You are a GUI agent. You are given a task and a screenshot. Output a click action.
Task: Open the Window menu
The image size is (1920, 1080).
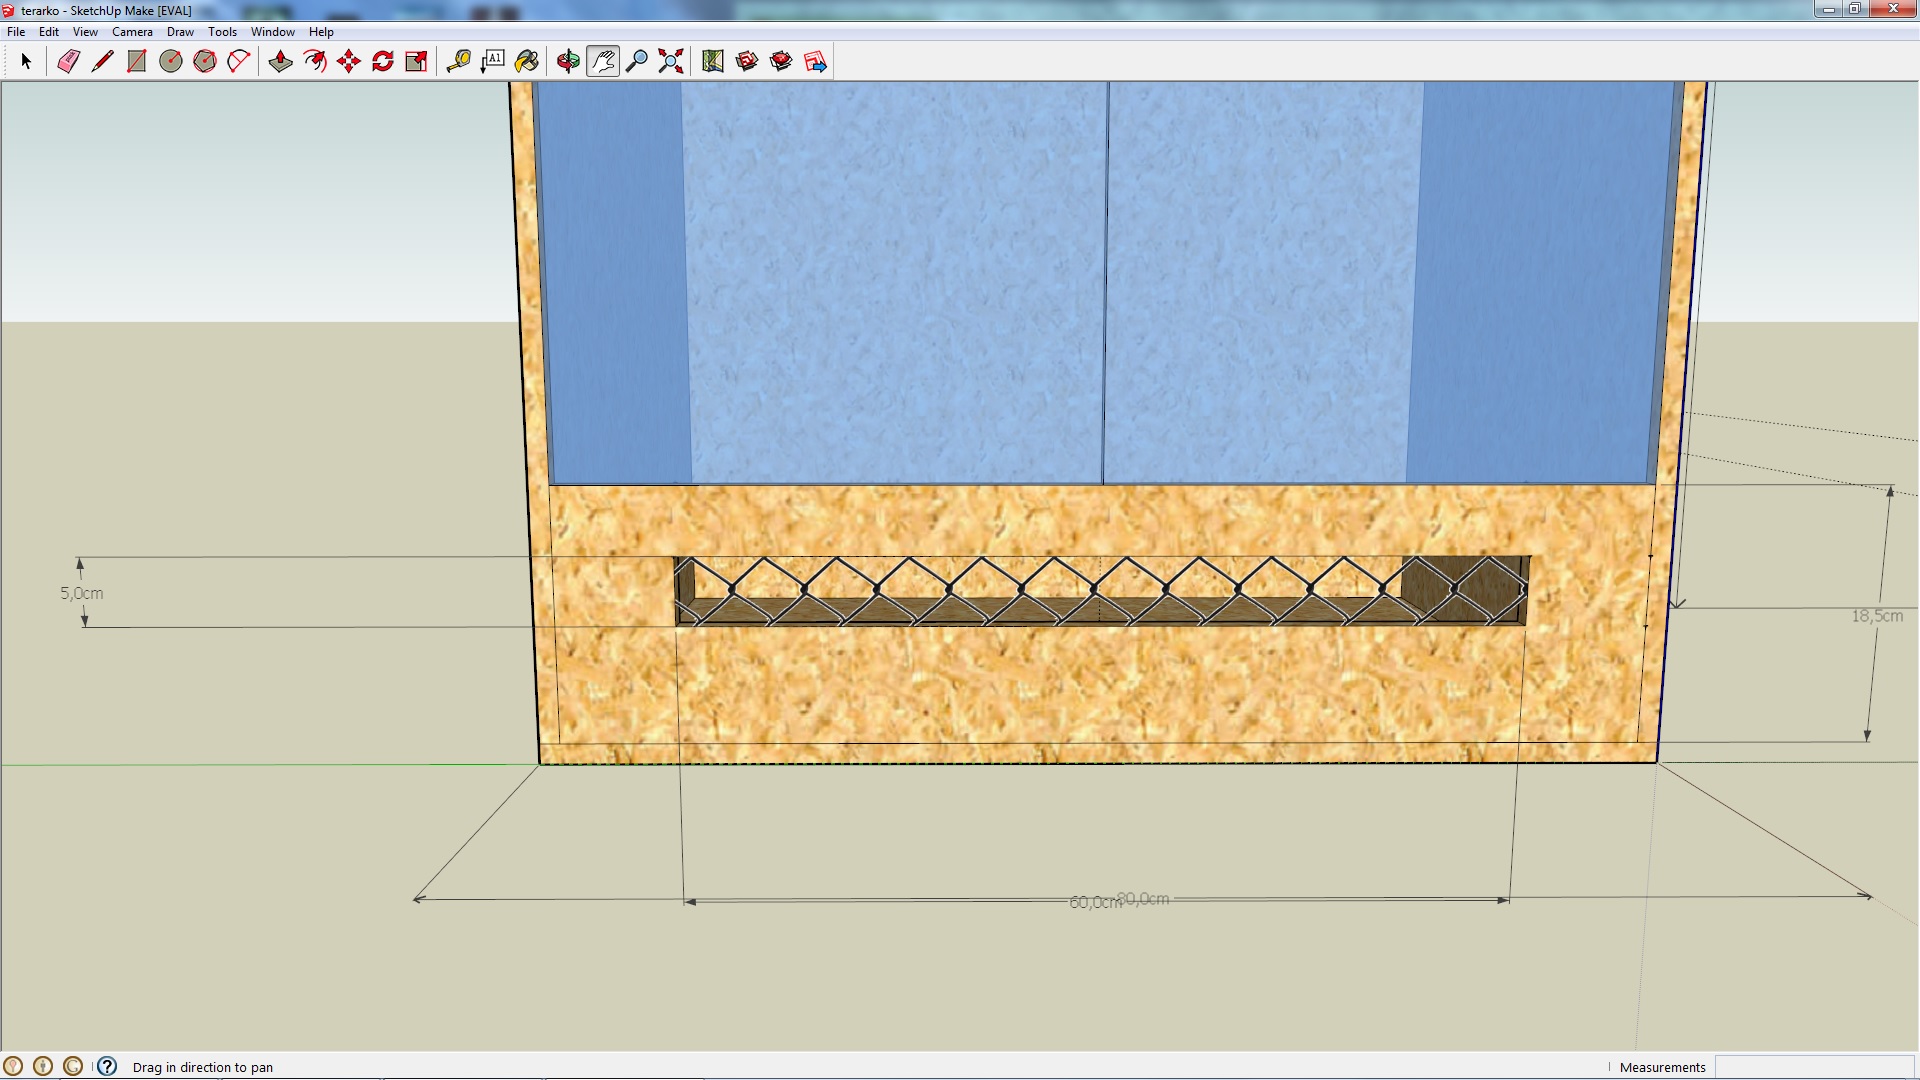pyautogui.click(x=272, y=32)
